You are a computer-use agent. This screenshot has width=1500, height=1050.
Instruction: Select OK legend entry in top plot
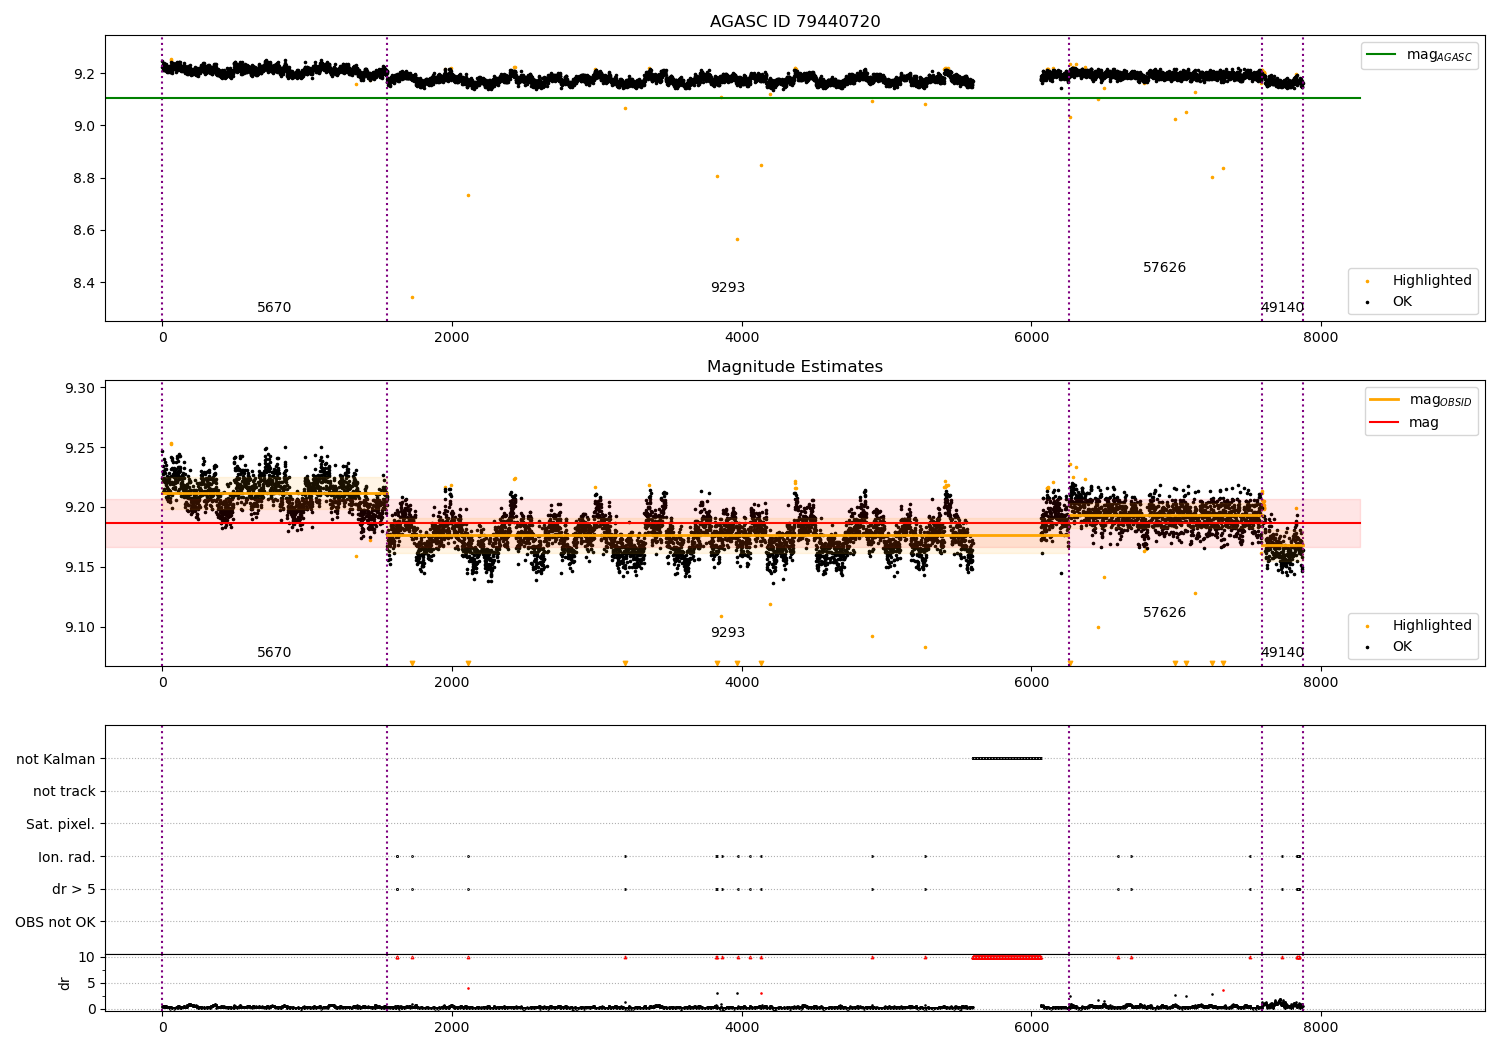pos(1402,301)
